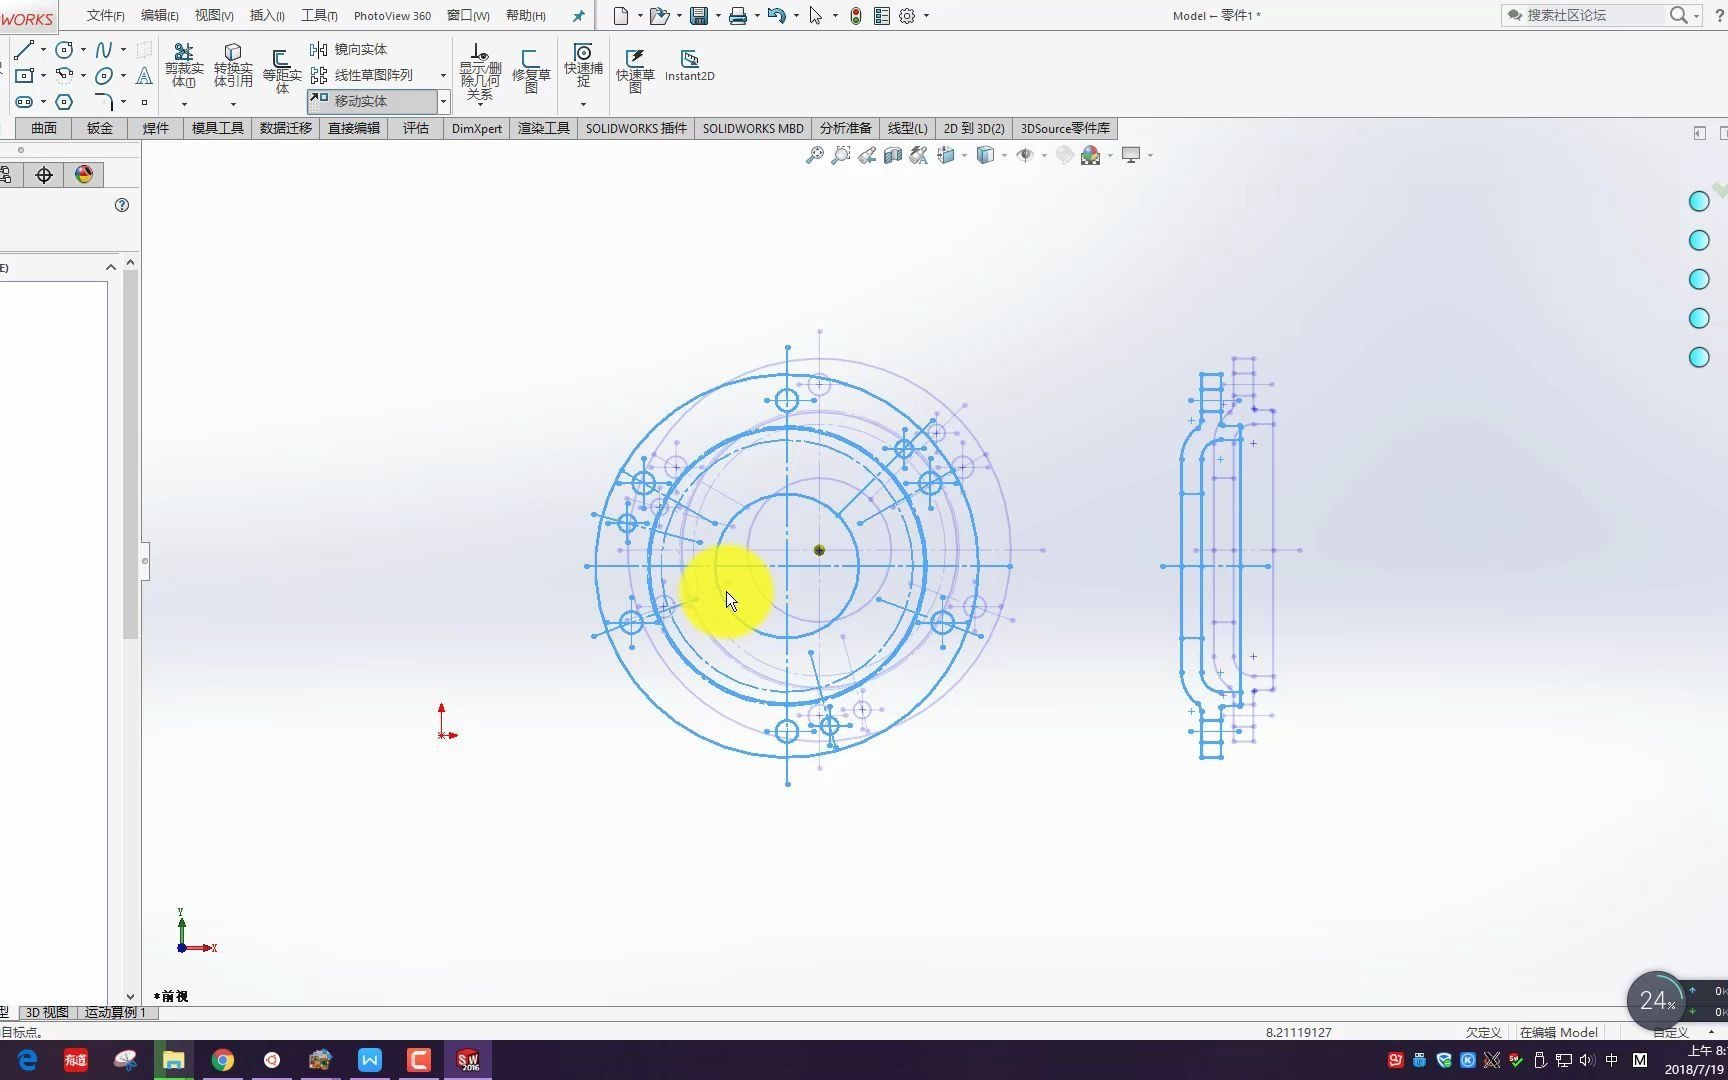1728x1080 pixels.
Task: Expand the 移动实体 dropdown arrow
Action: pyautogui.click(x=443, y=101)
